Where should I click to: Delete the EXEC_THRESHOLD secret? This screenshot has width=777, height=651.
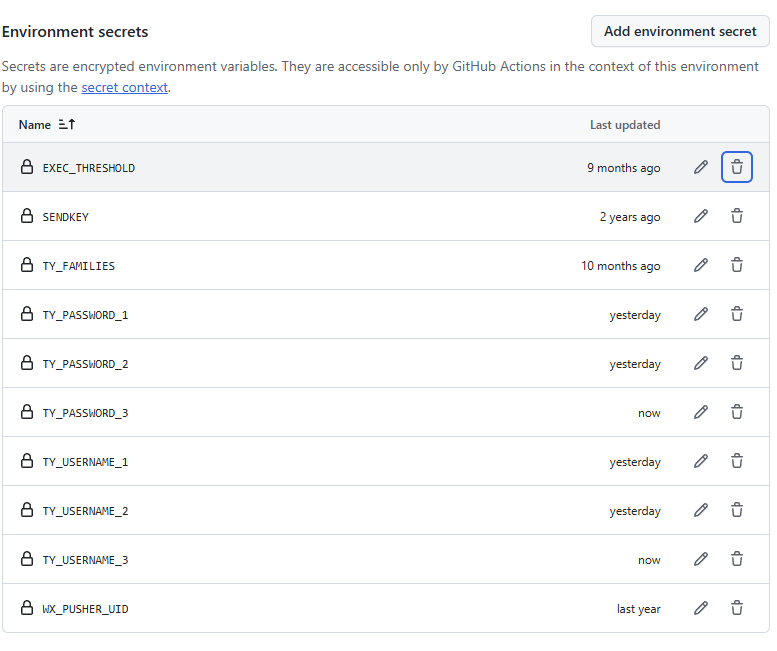pyautogui.click(x=737, y=167)
